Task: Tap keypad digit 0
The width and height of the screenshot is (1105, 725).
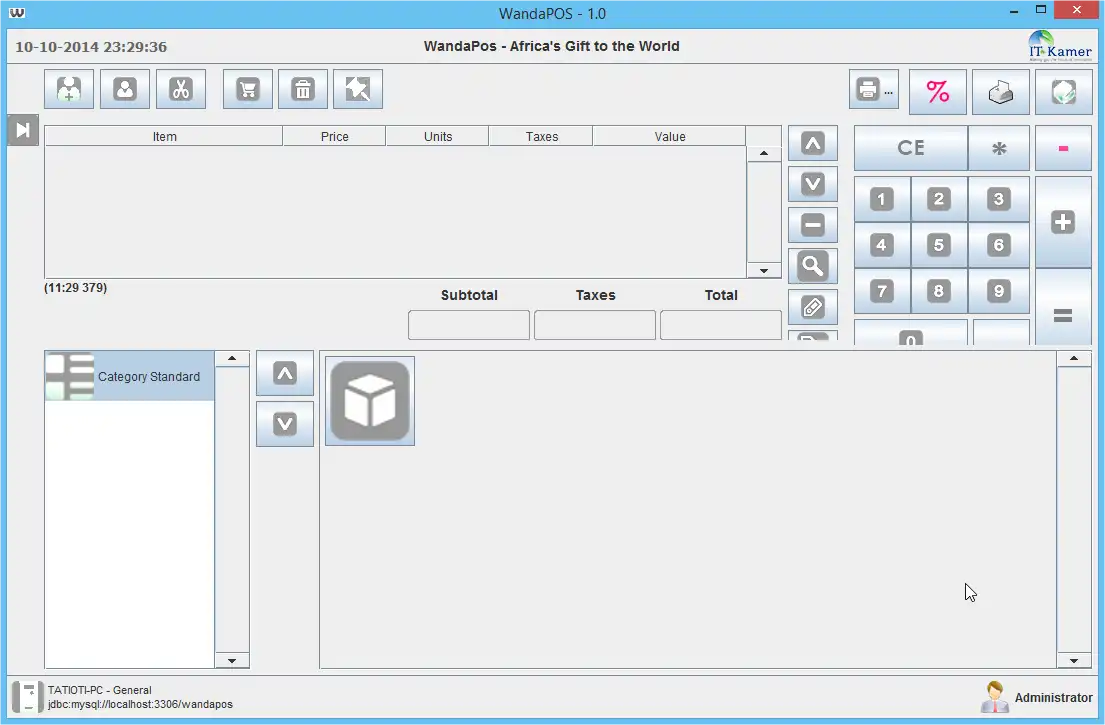Action: [910, 334]
